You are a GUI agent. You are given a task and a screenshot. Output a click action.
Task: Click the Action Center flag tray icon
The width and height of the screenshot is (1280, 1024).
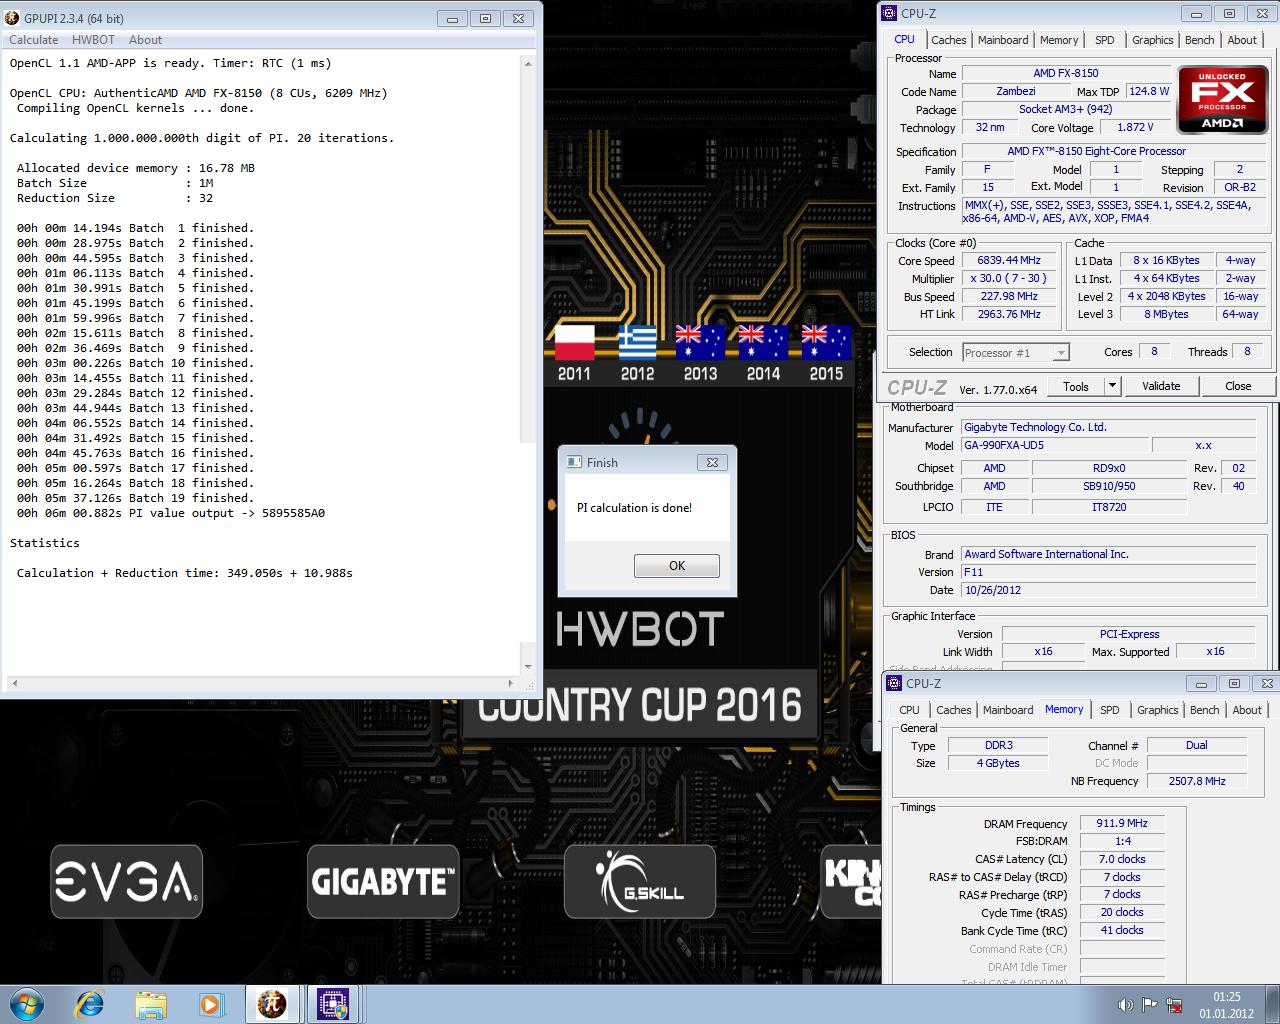coord(1149,1004)
